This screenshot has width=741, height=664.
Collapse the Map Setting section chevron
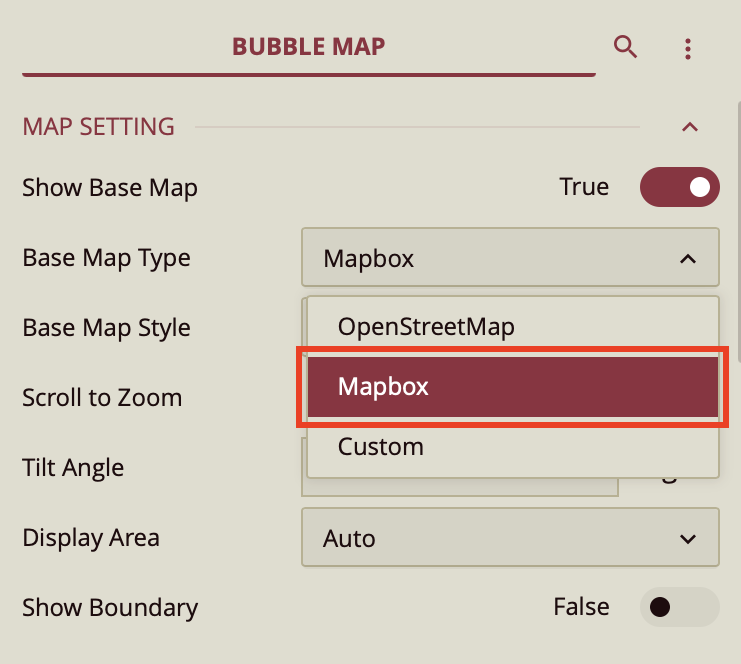pos(689,127)
